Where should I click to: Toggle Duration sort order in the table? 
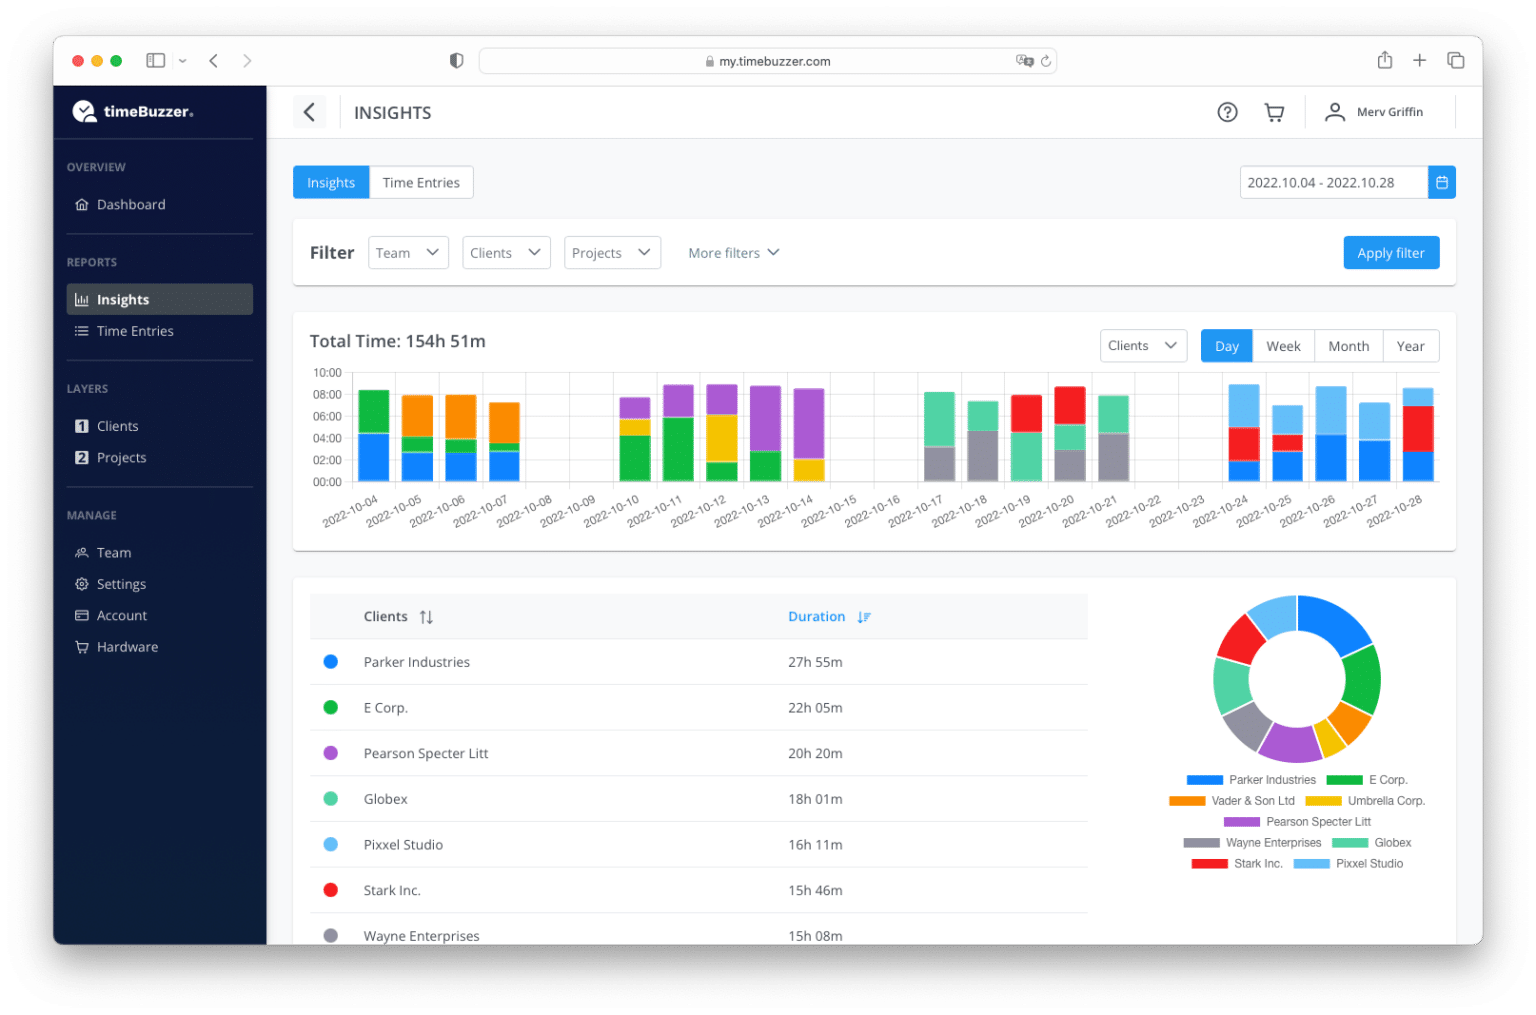pos(863,616)
